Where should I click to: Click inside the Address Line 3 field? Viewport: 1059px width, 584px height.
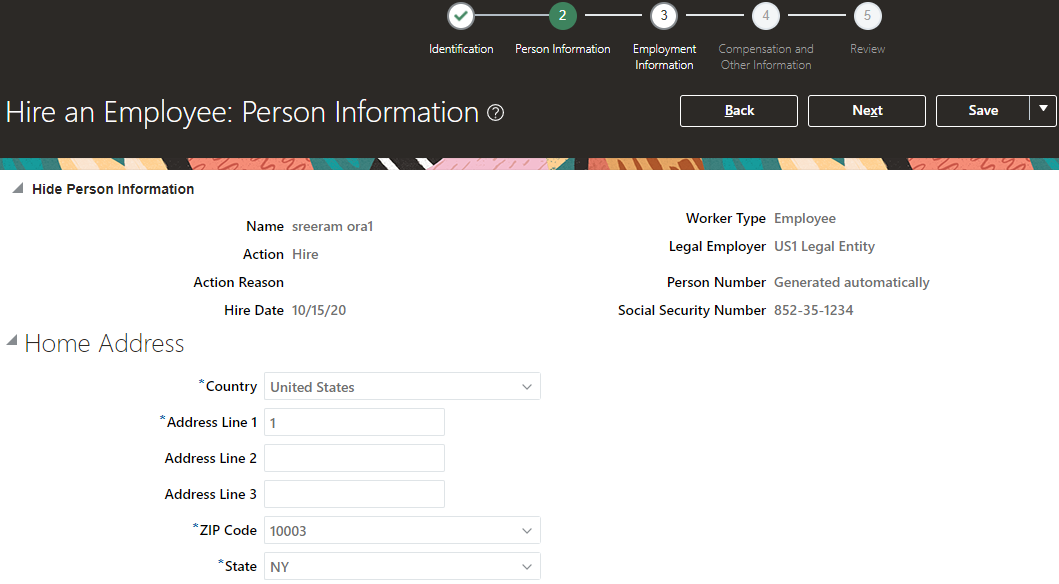(x=354, y=494)
